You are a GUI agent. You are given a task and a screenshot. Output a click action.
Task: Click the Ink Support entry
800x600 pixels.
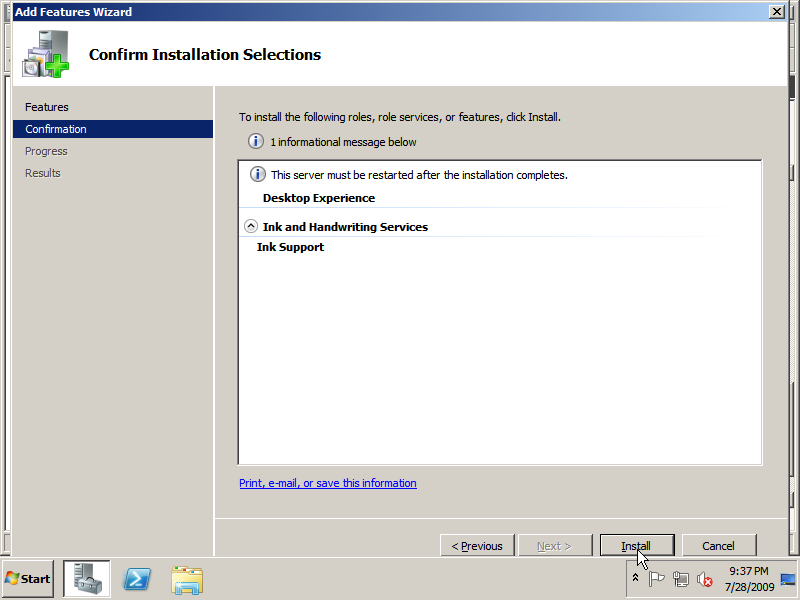[290, 247]
